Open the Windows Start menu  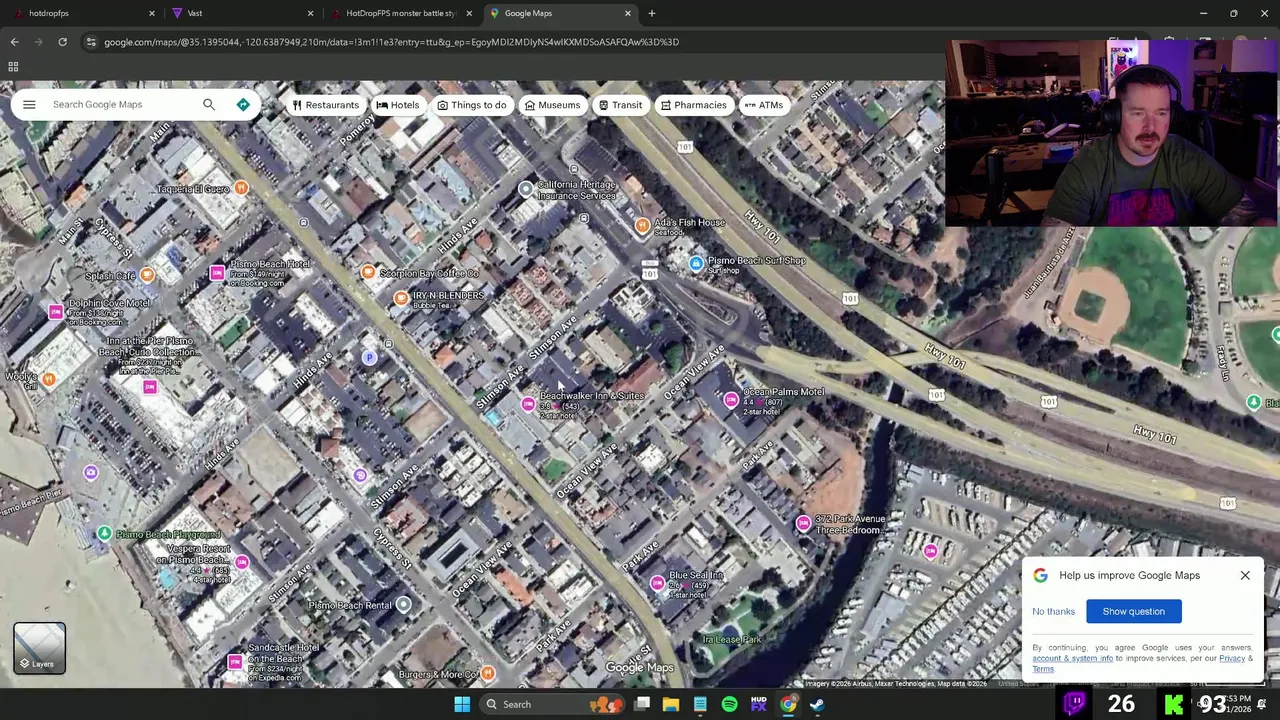click(x=462, y=704)
